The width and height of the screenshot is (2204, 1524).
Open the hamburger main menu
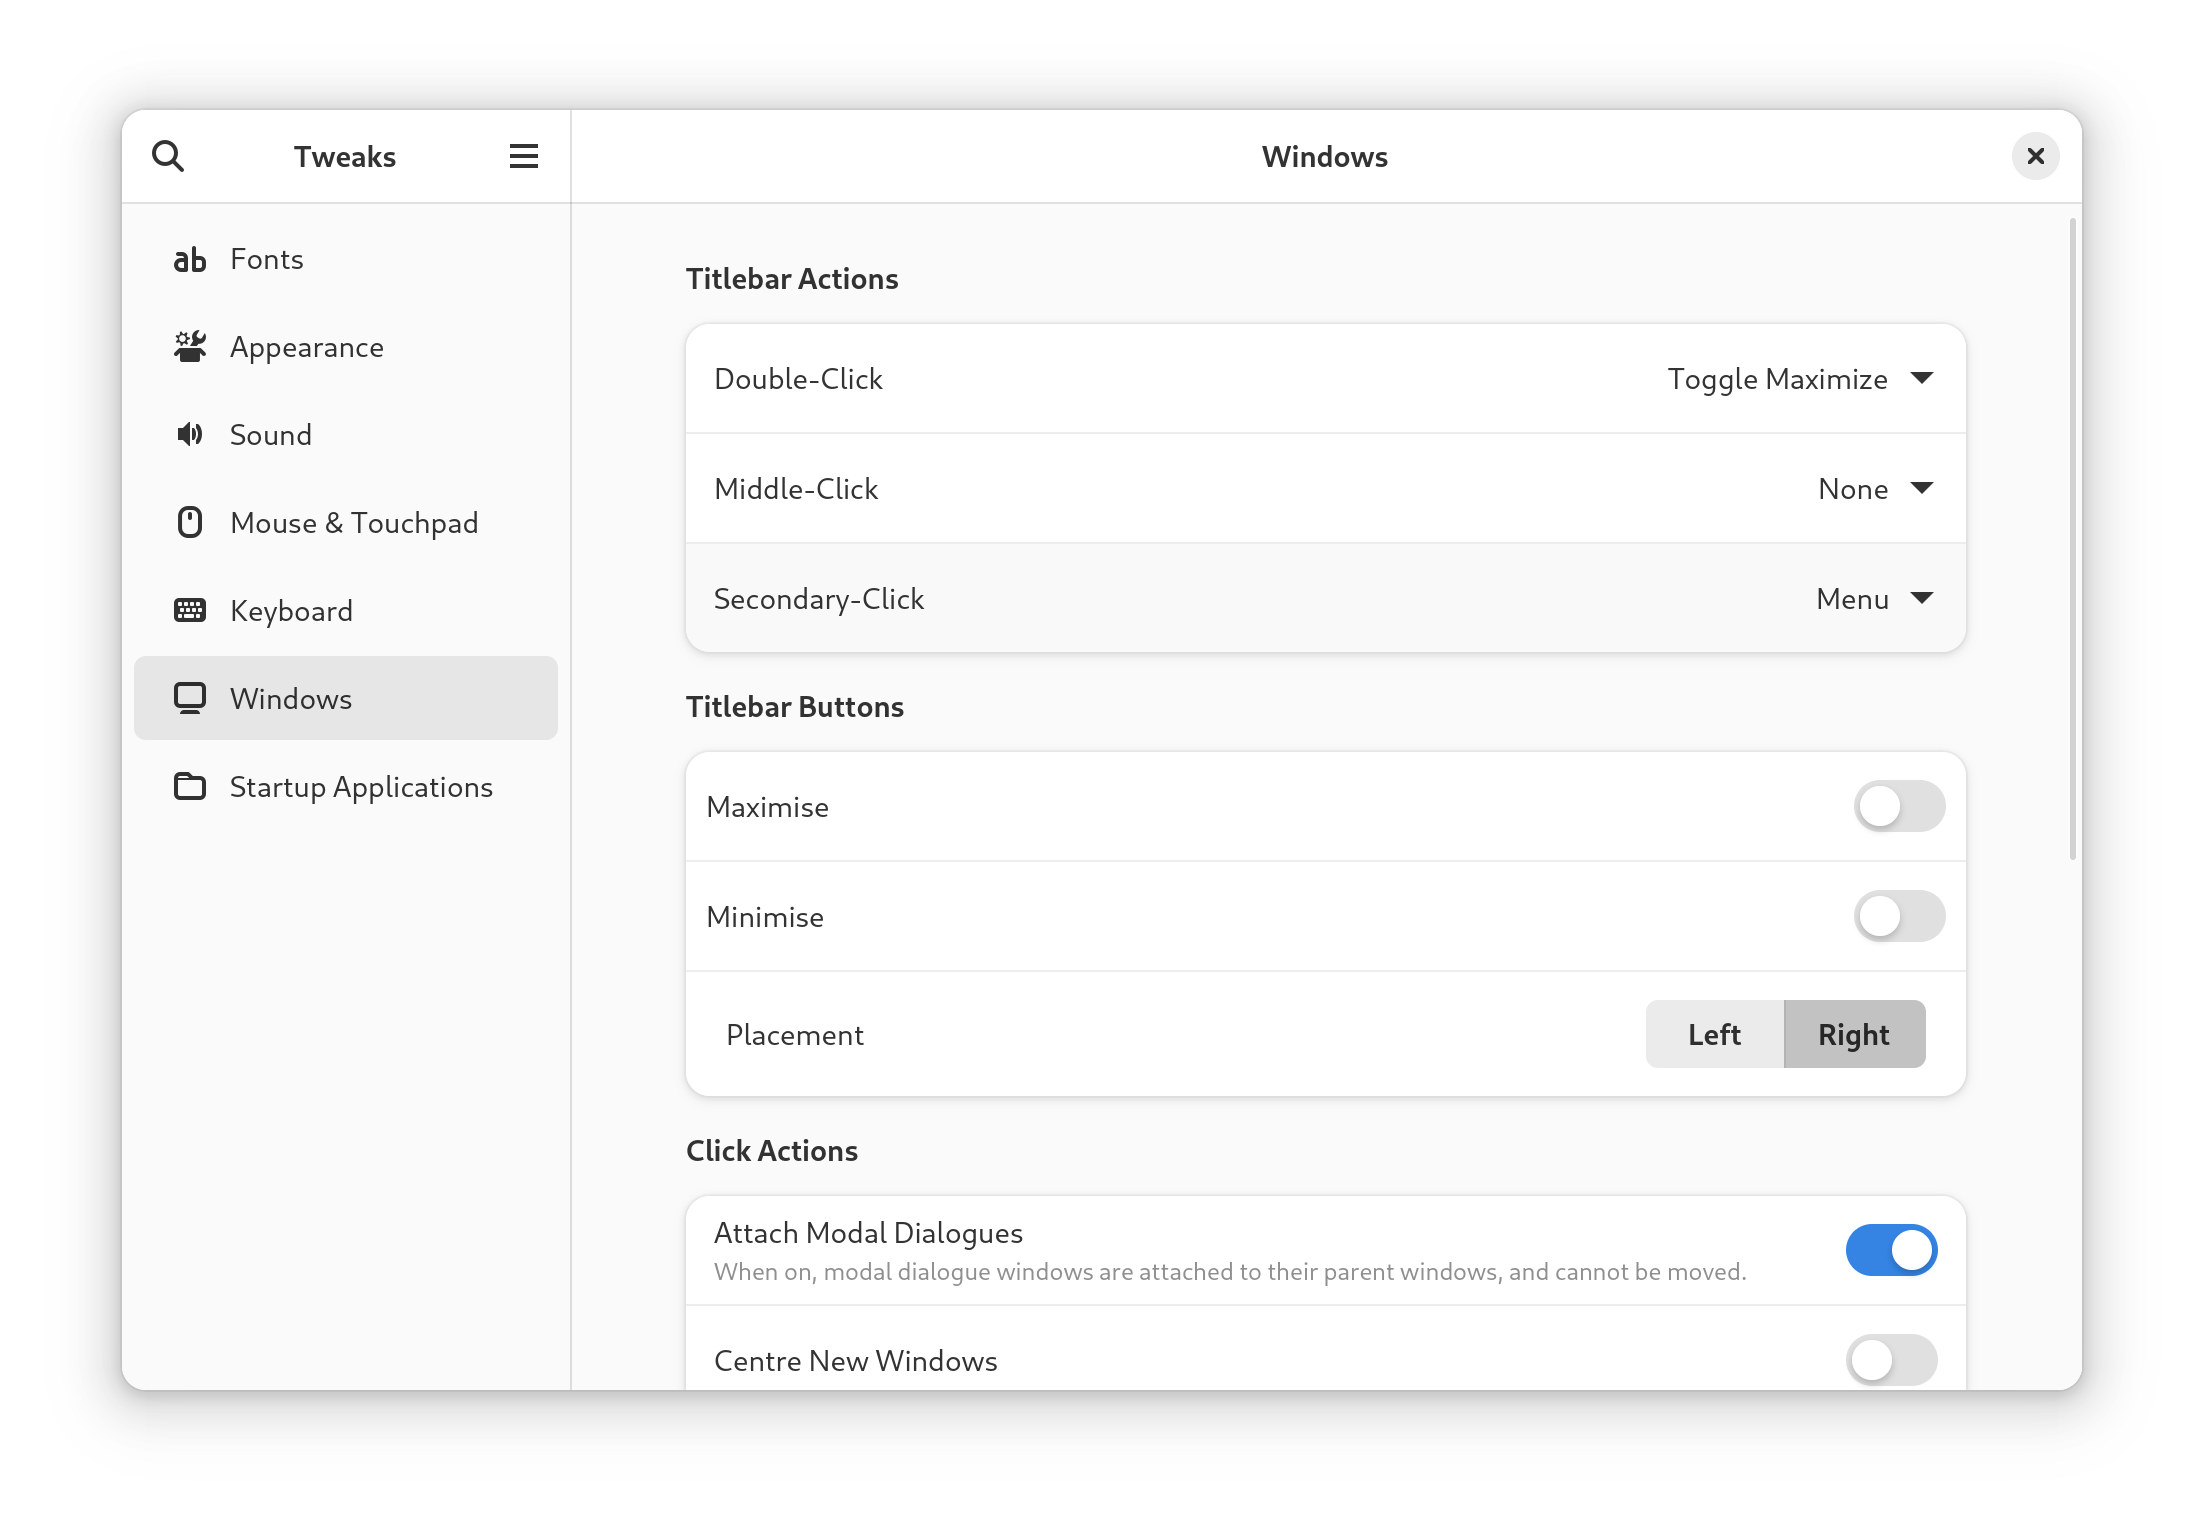click(523, 156)
